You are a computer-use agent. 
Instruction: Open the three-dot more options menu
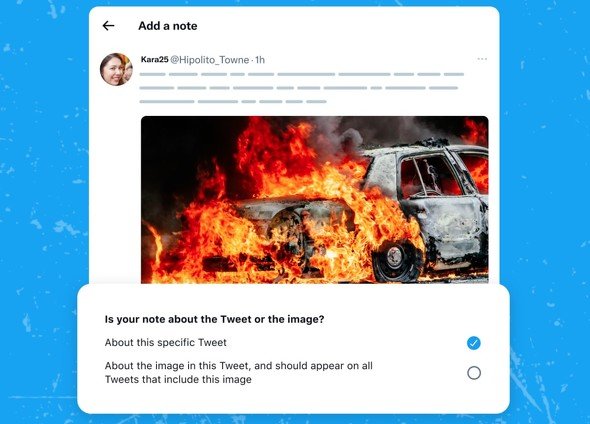coord(482,59)
